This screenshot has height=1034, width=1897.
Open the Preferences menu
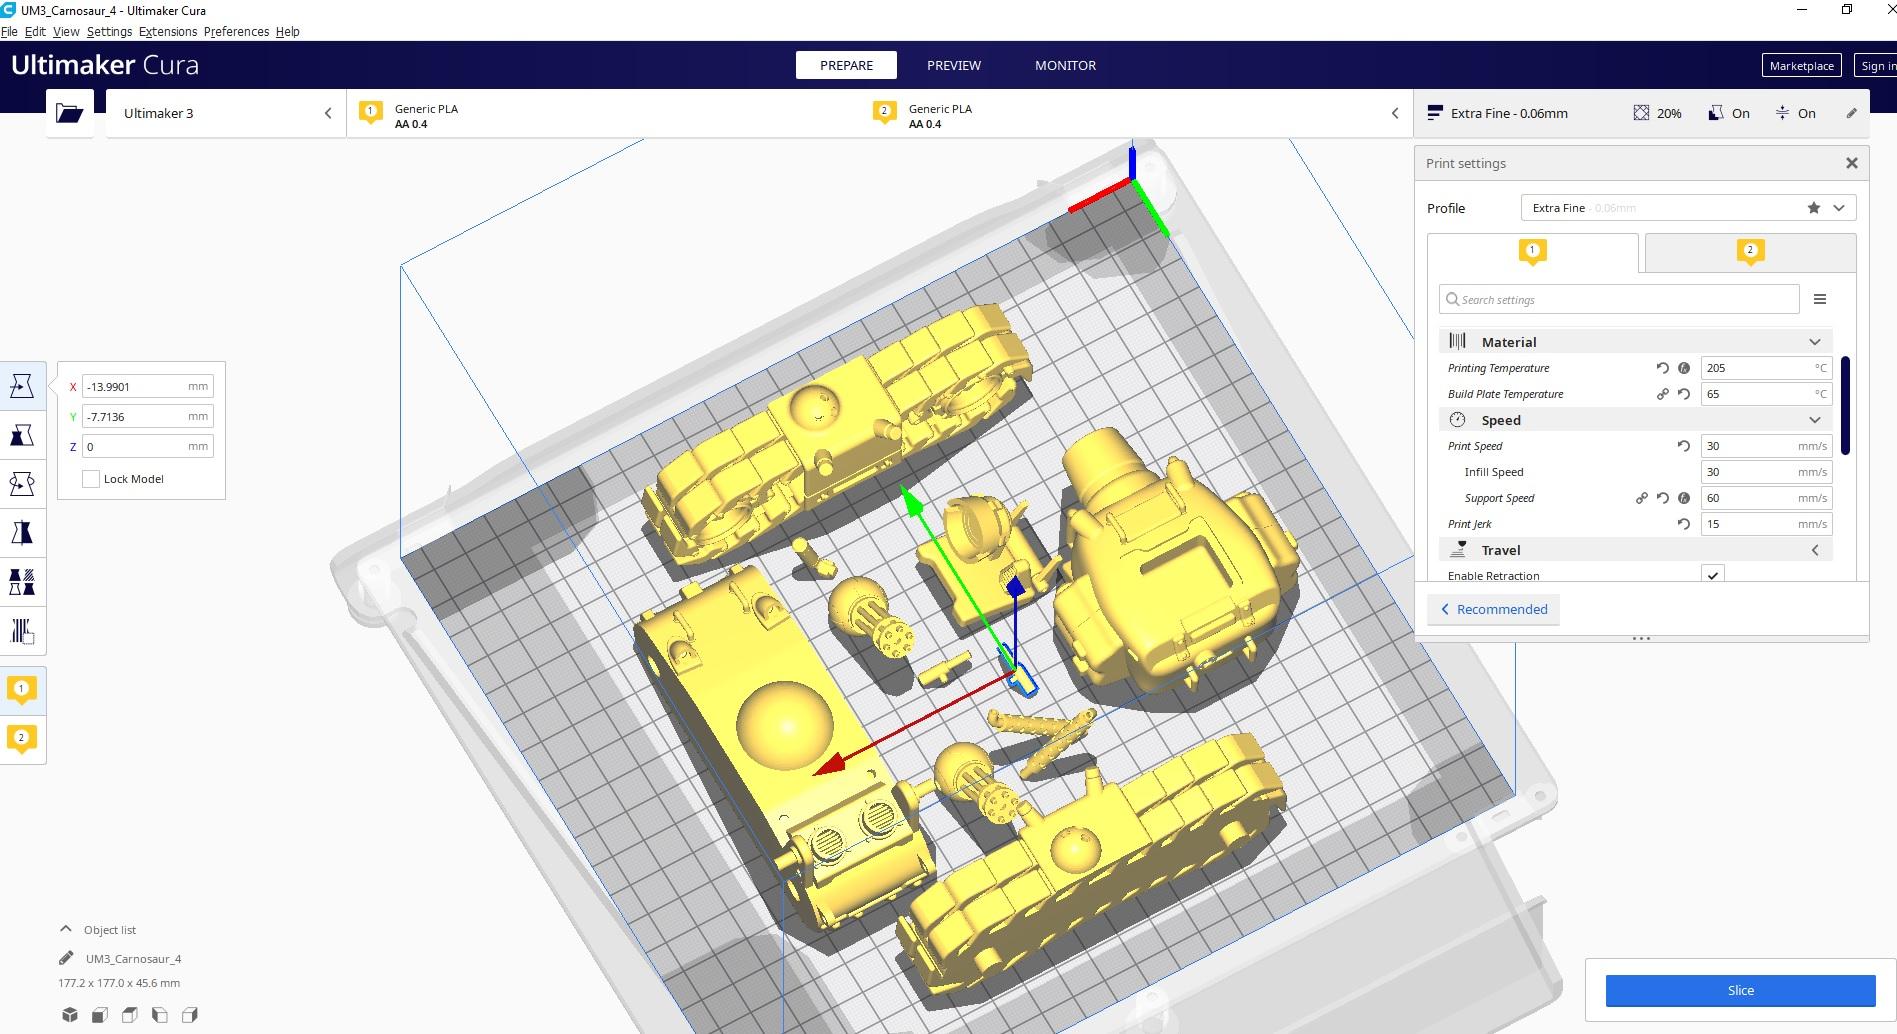[236, 31]
